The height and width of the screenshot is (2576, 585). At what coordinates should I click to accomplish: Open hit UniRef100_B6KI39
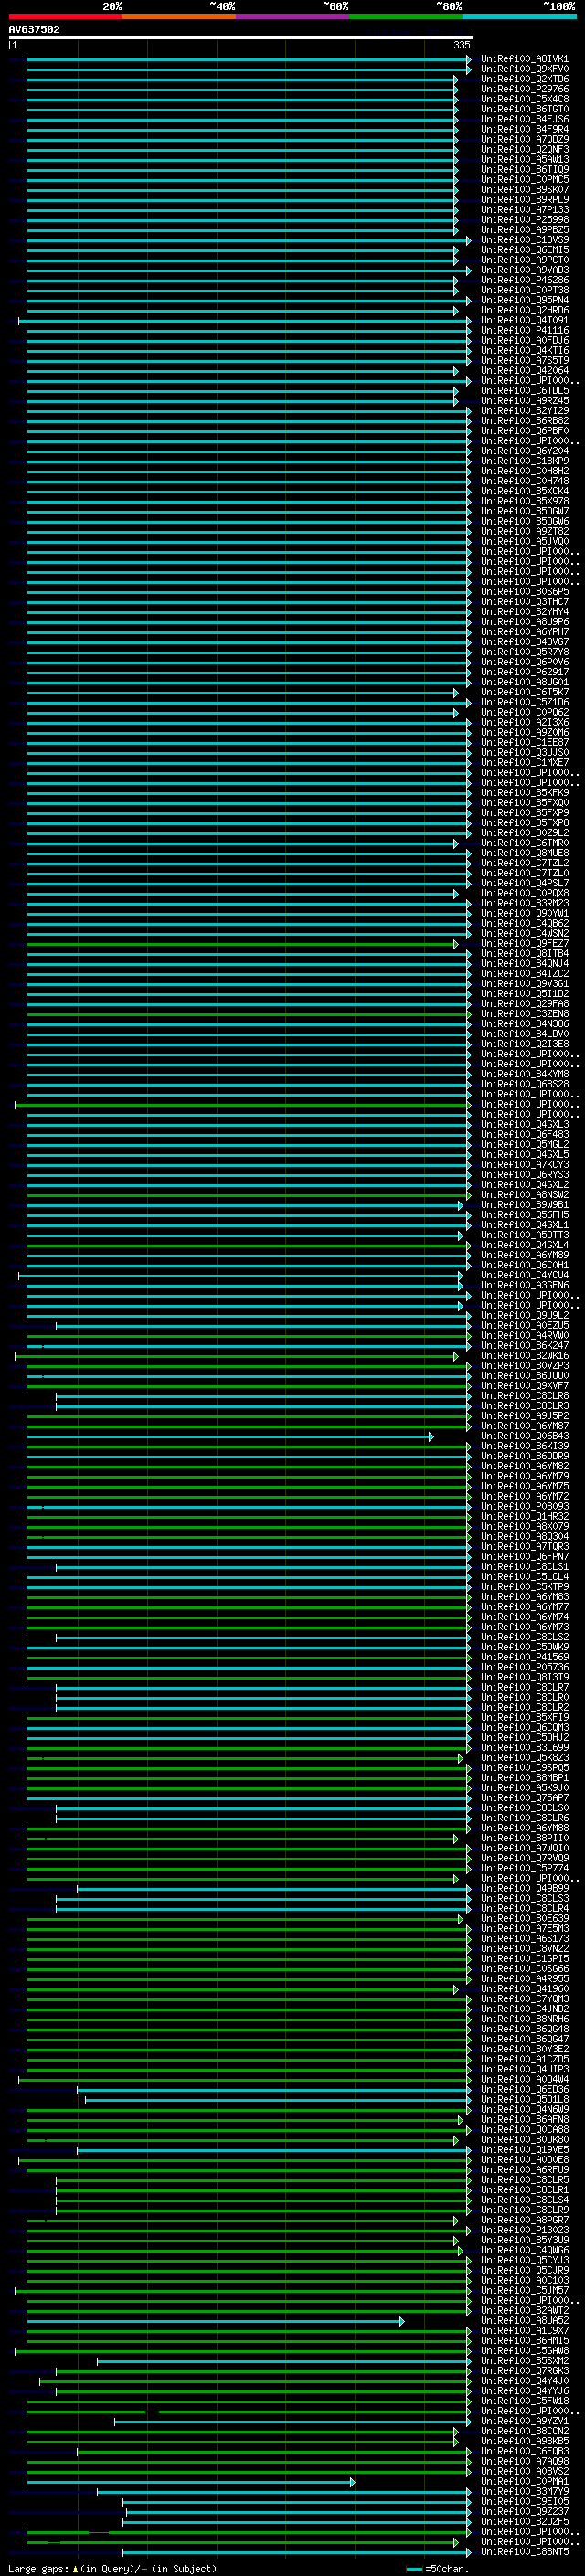525,1447
